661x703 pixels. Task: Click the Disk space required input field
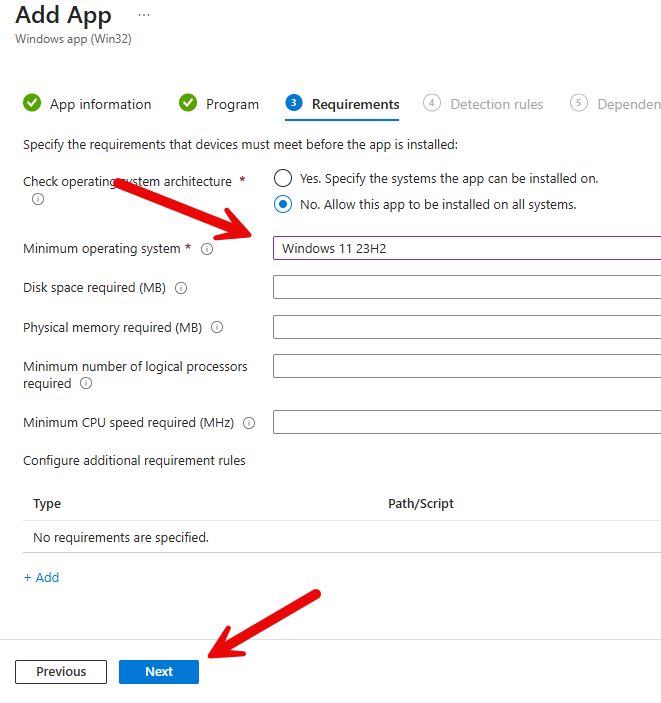466,288
